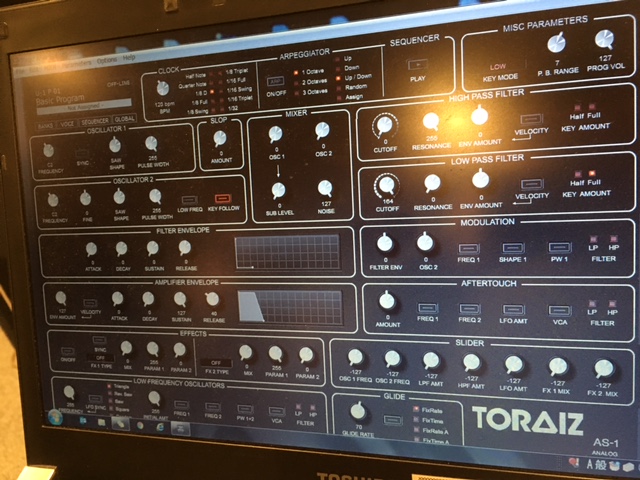The height and width of the screenshot is (480, 640).
Task: Switch to the GLOBAL tab
Action: [x=124, y=119]
